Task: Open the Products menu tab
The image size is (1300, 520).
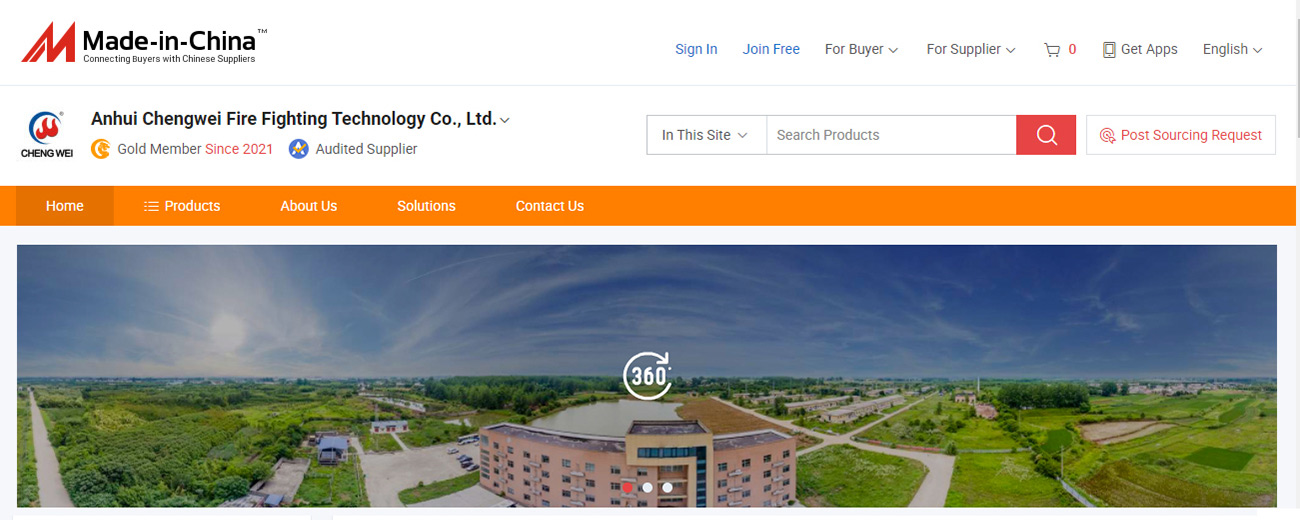Action: [182, 206]
